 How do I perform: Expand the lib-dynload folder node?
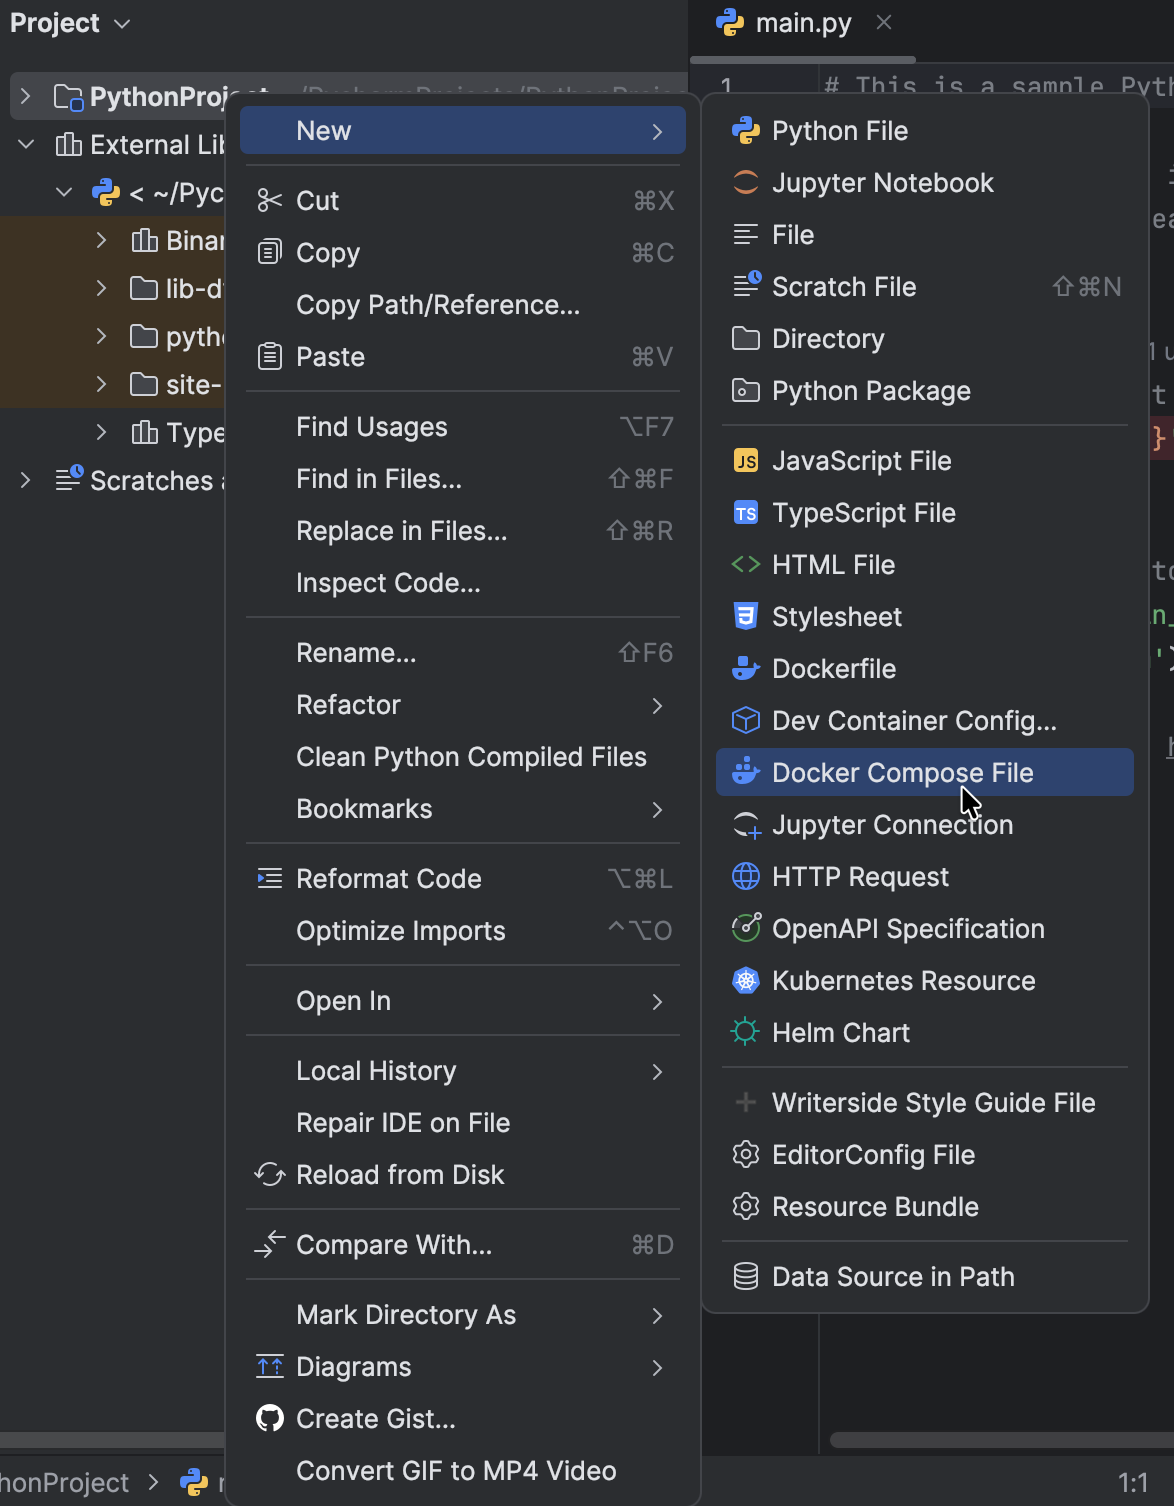pos(102,288)
